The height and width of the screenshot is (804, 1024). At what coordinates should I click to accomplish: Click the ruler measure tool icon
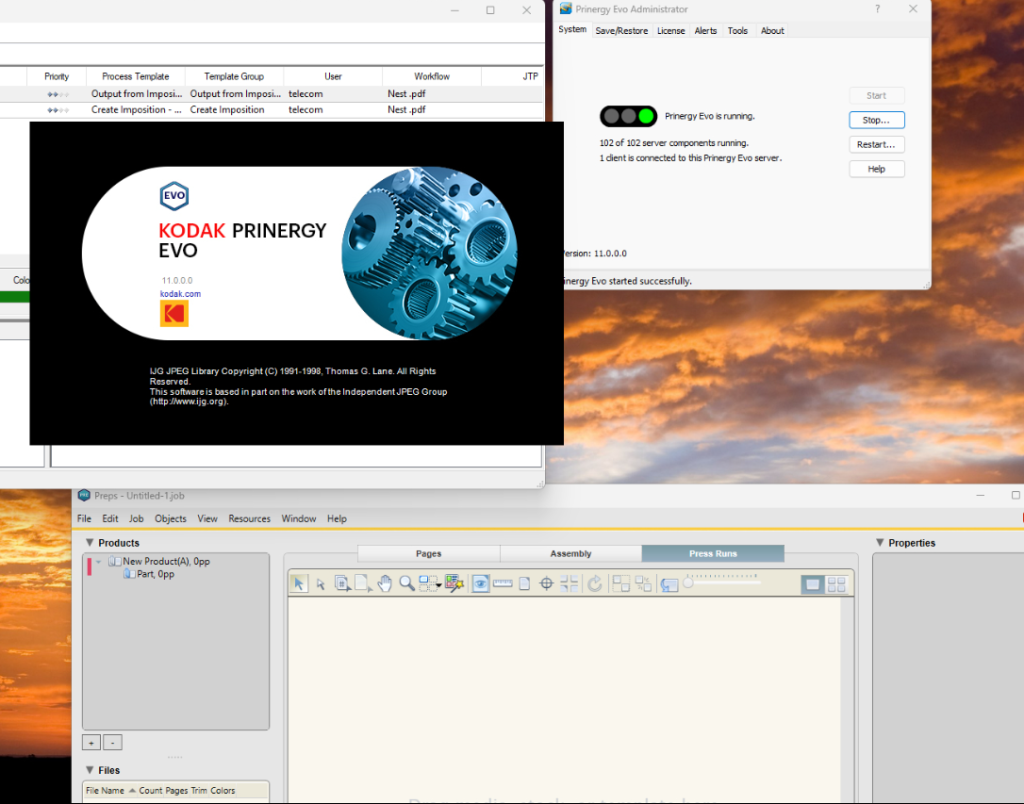tap(502, 584)
